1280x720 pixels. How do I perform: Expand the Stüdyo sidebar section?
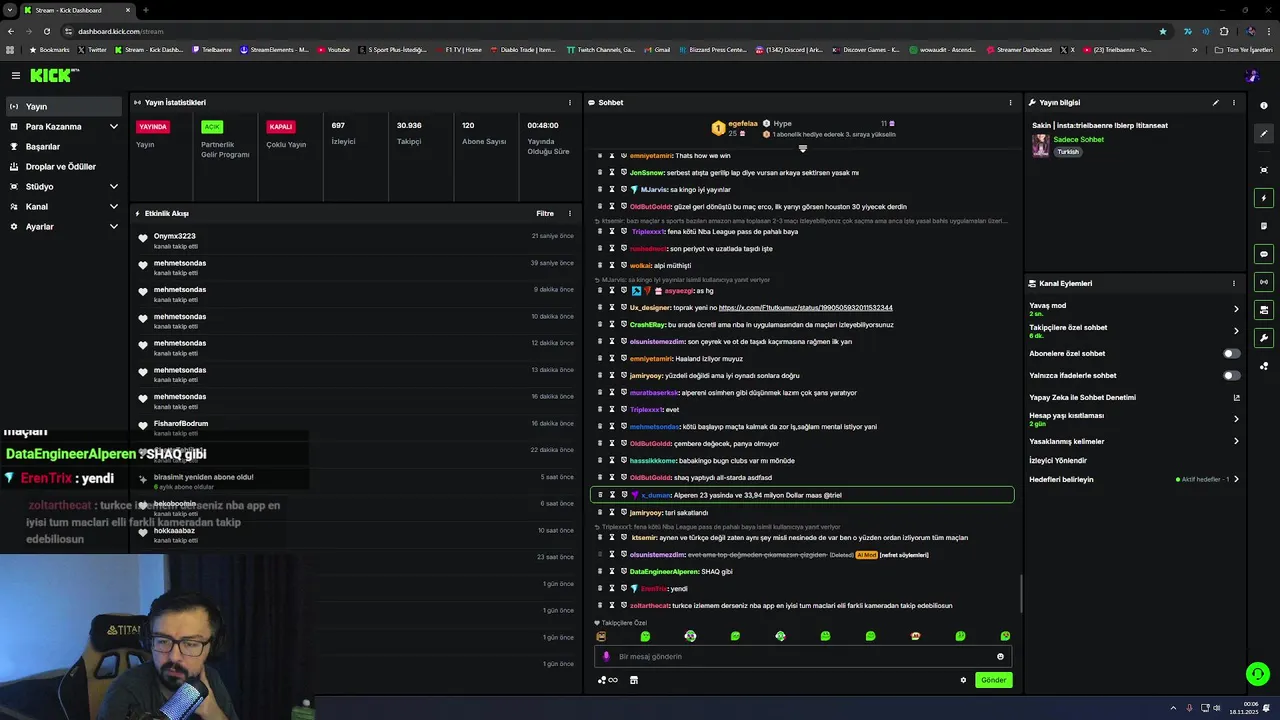coord(64,187)
